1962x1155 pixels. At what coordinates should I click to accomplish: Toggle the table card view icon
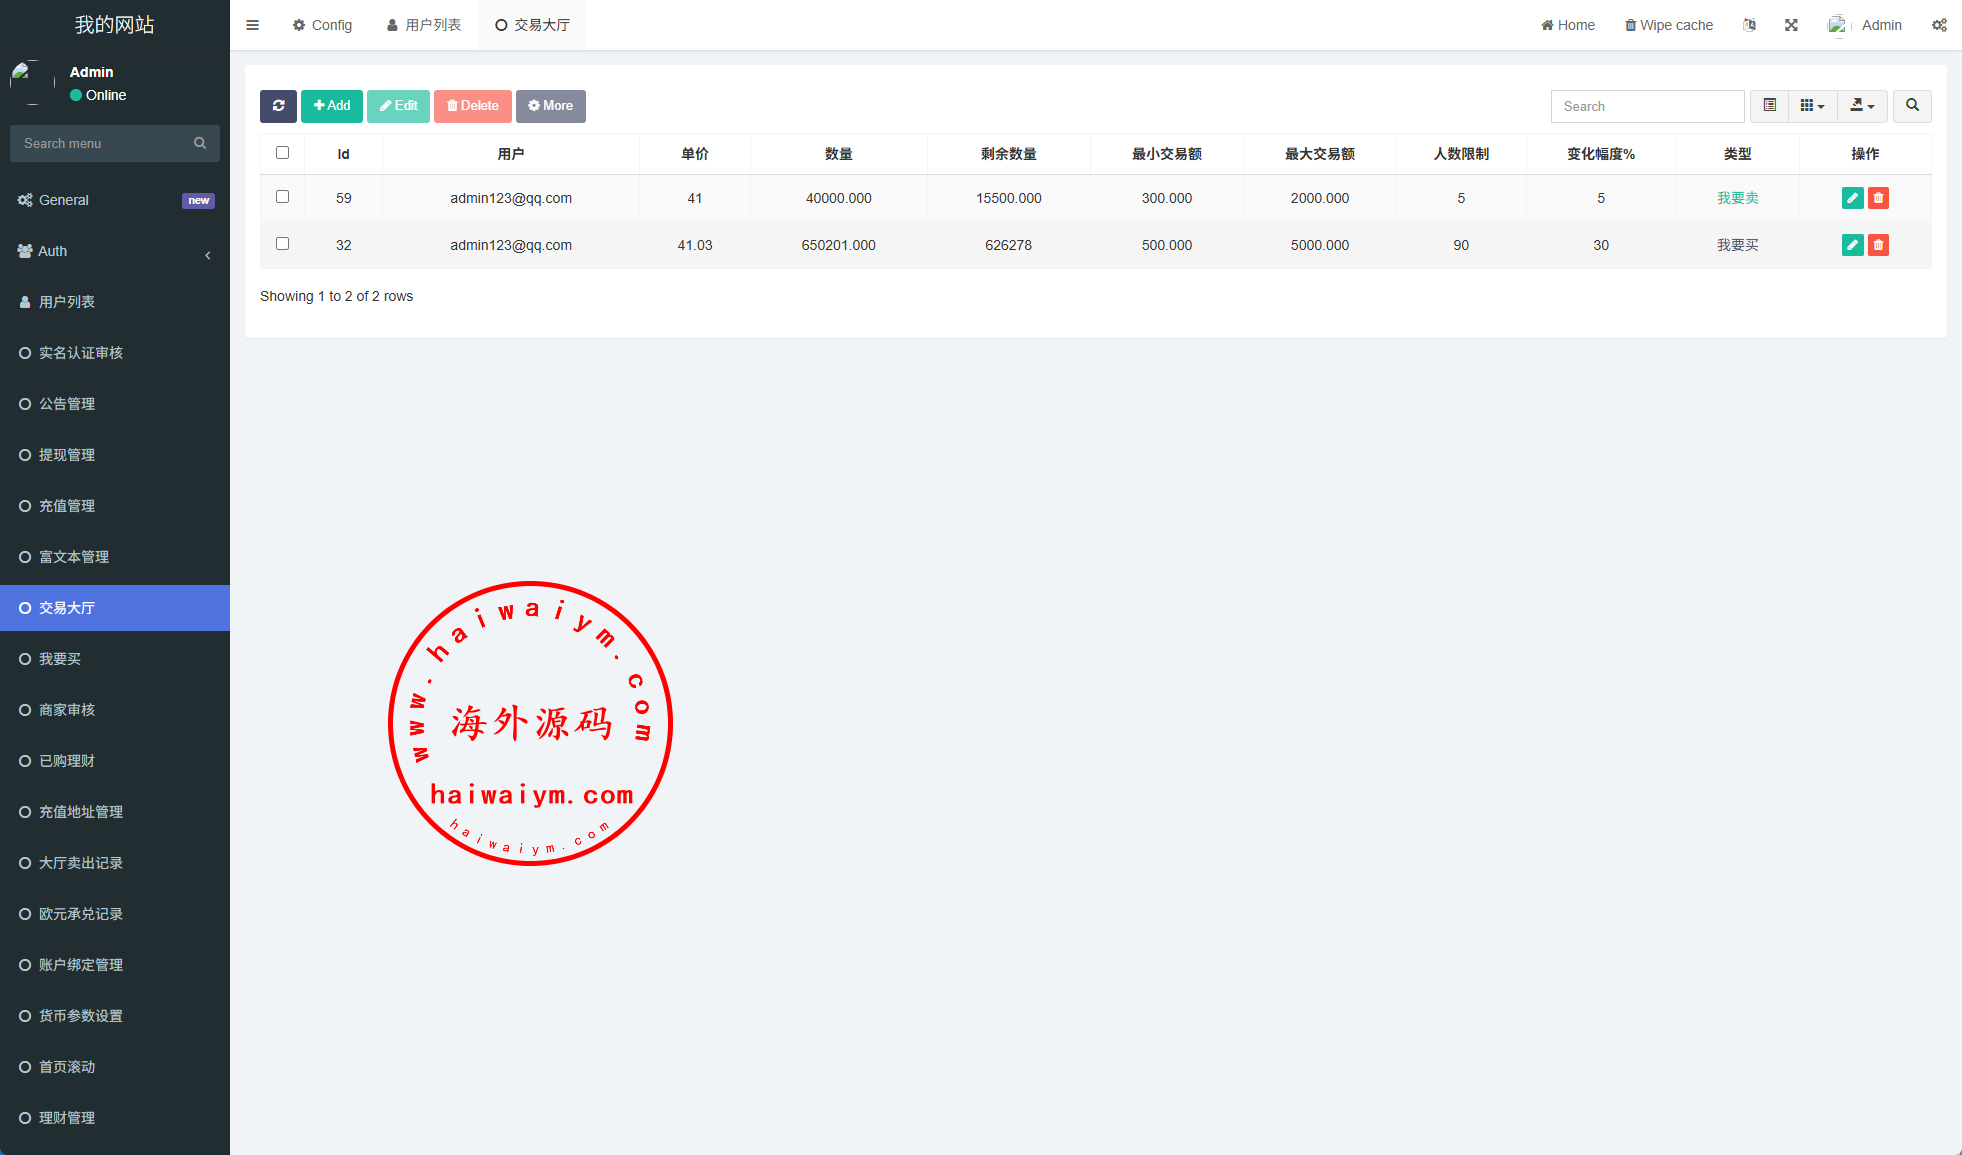1769,106
